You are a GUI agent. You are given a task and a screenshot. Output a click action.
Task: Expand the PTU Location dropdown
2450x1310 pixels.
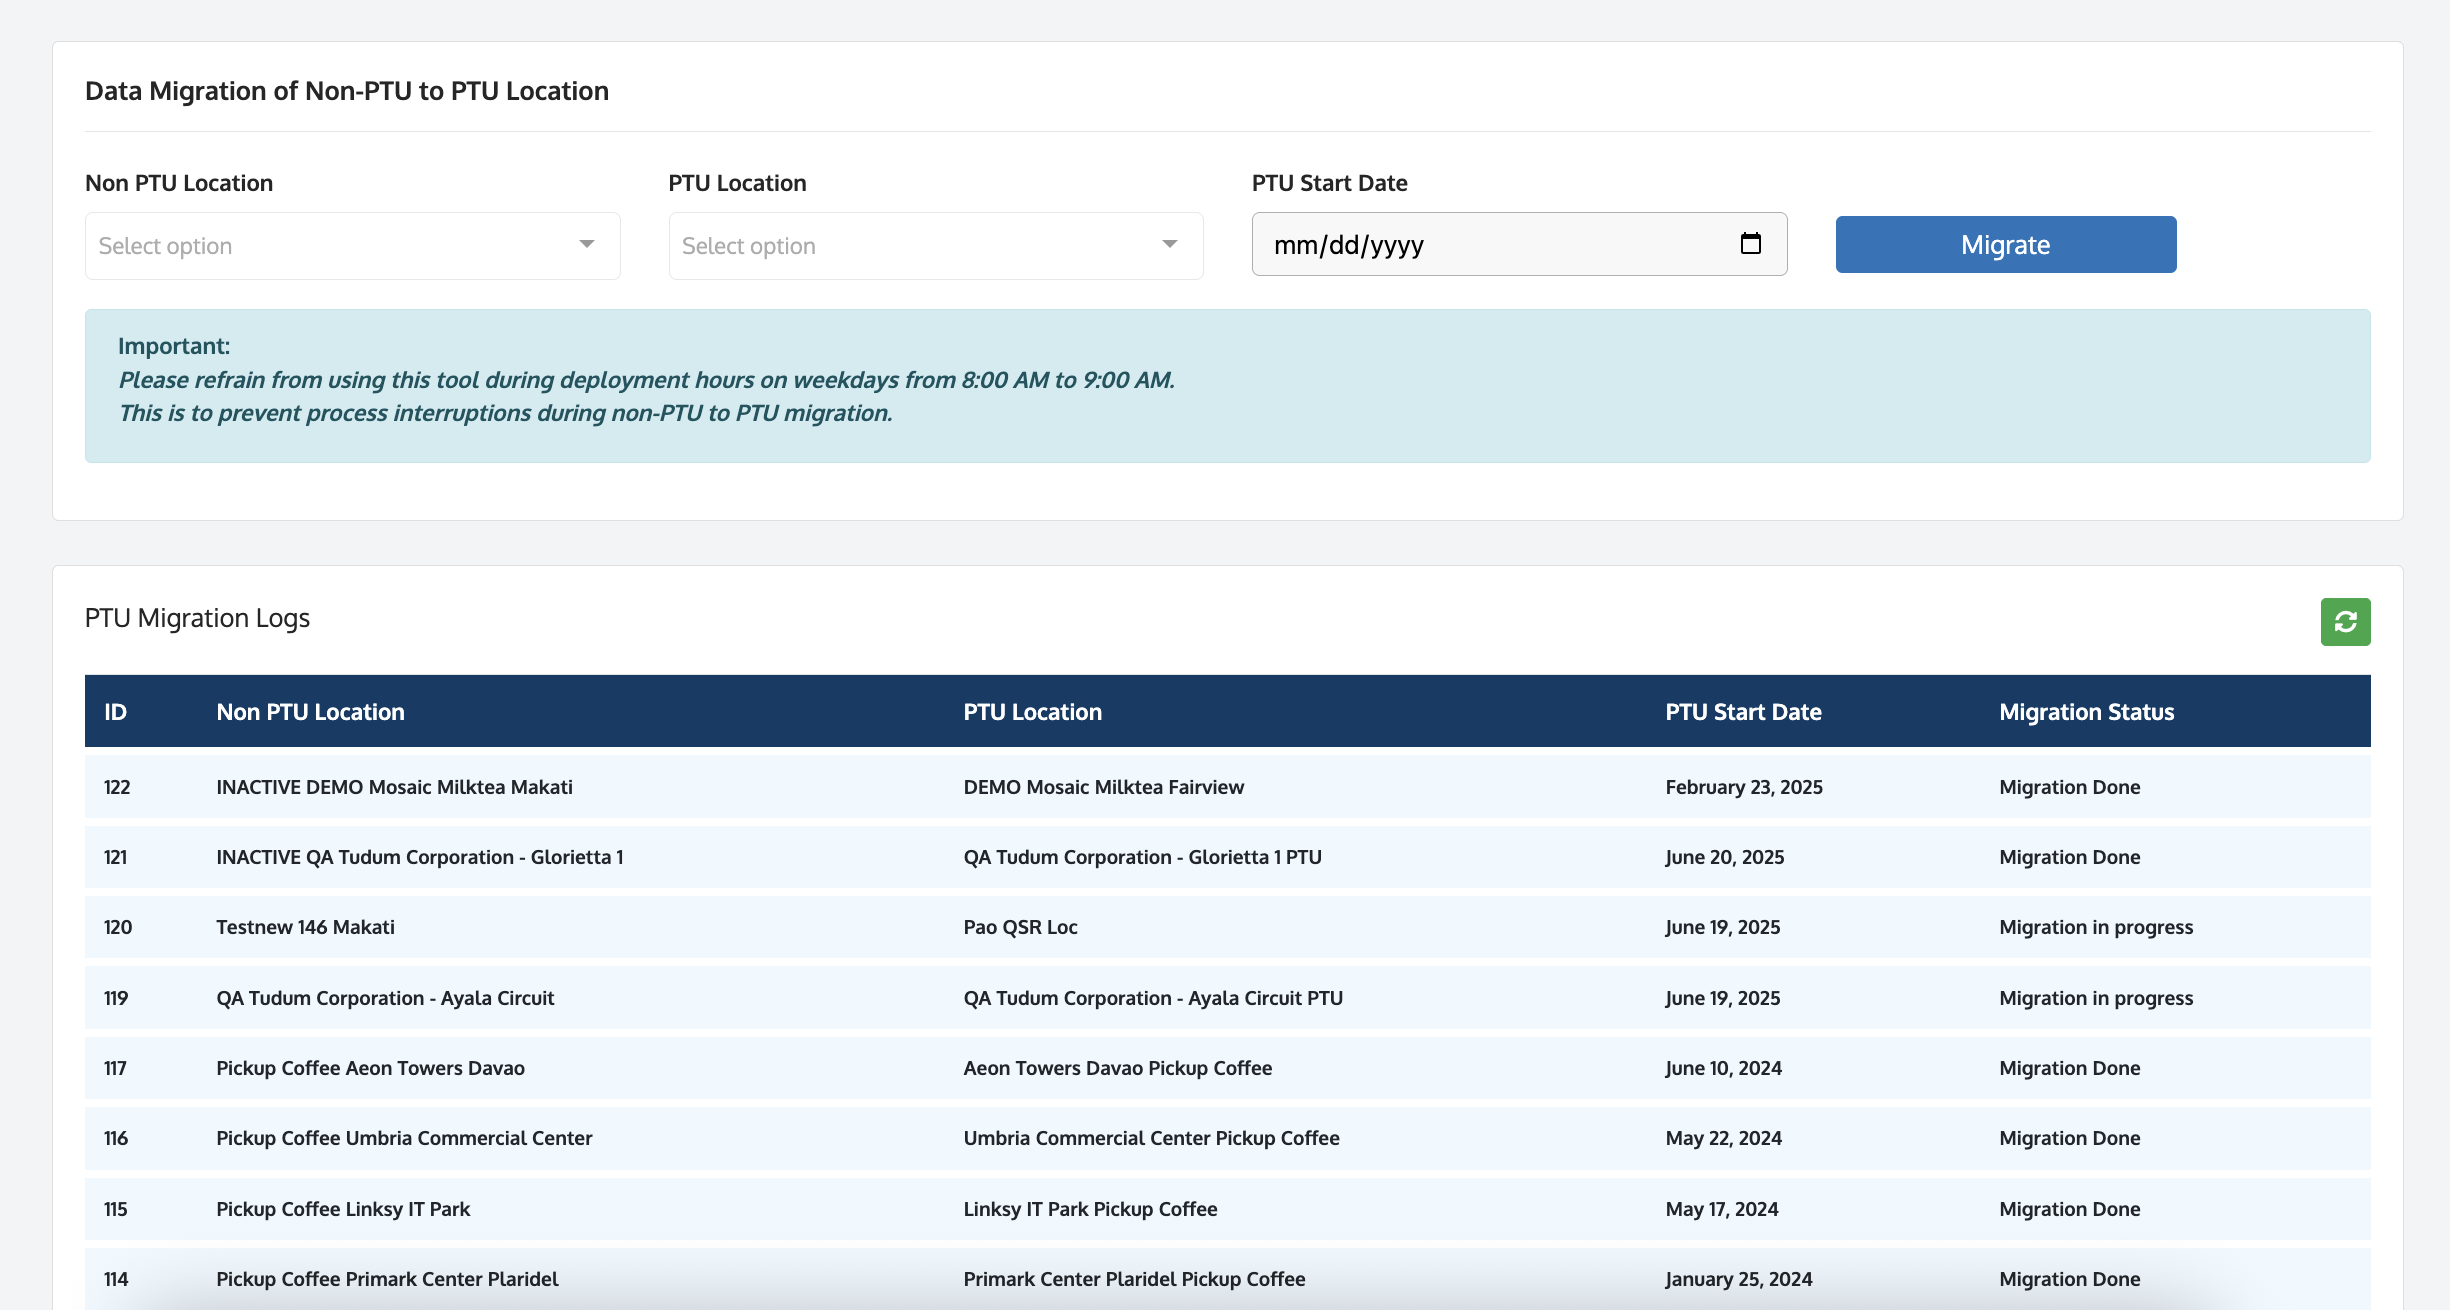(935, 246)
